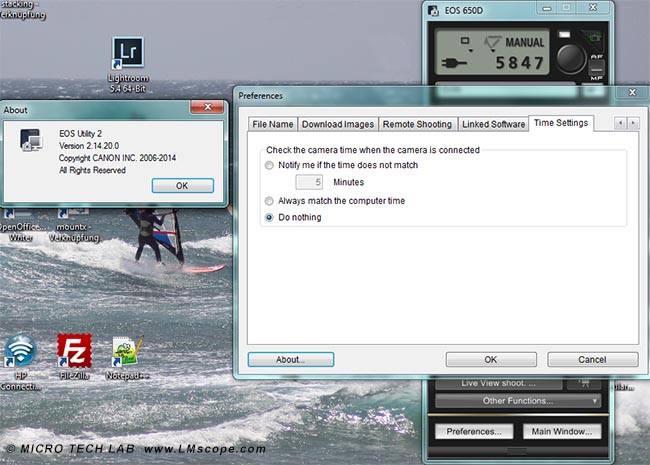Screen dimensions: 650x465
Task: Open the Notepad++ desktop icon
Action: point(126,350)
